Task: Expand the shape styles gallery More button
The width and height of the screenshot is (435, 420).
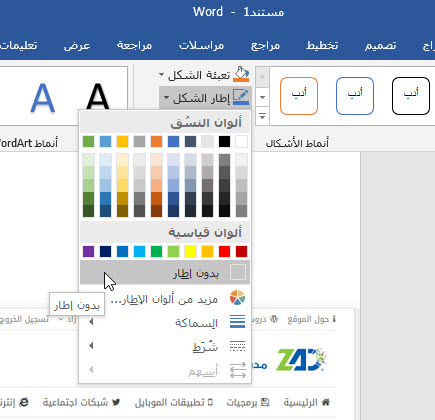Action: (262, 117)
